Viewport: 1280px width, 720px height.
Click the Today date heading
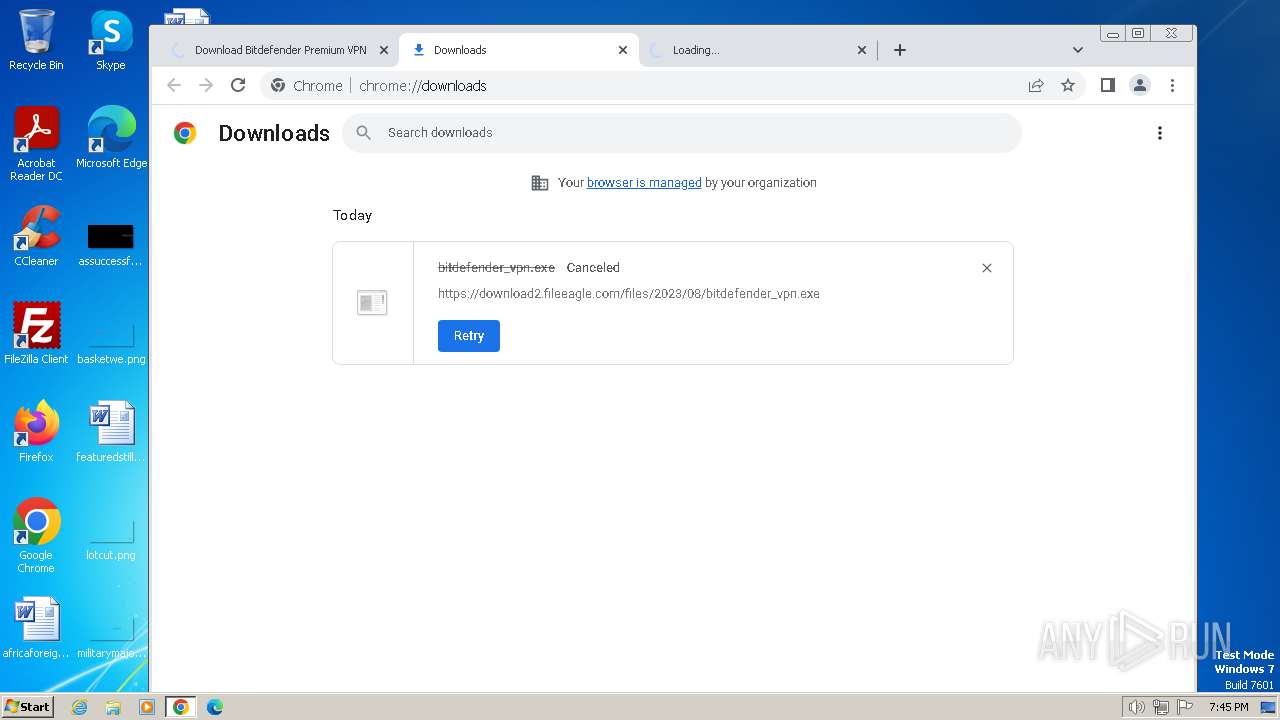[352, 215]
